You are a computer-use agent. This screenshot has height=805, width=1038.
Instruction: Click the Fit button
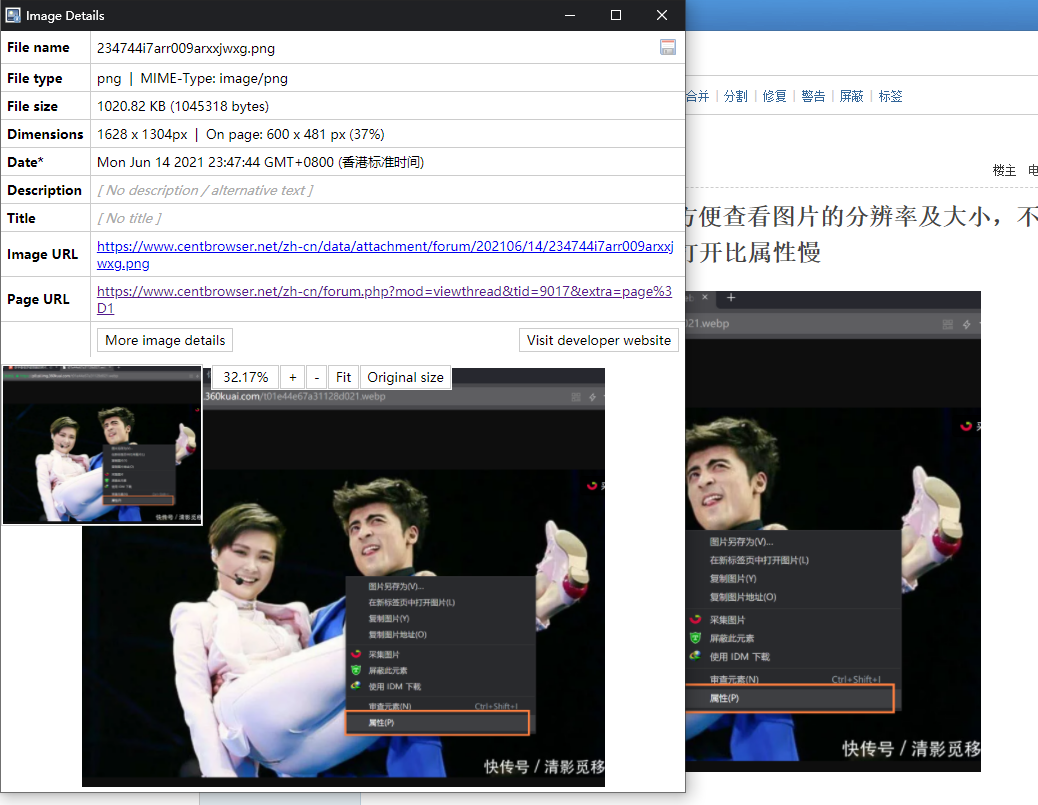pyautogui.click(x=344, y=377)
